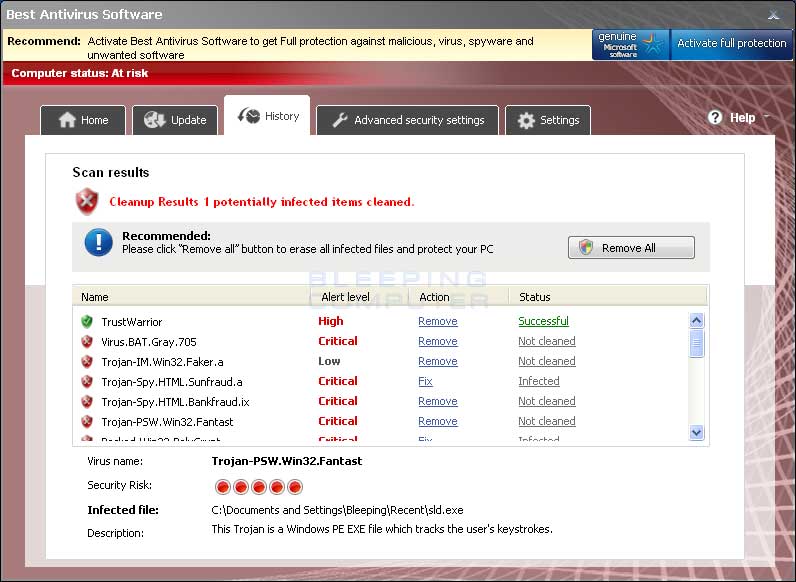This screenshot has width=796, height=582.
Task: Click the Low alert level of Trojan-IM.Win32.Faker.a
Action: click(x=329, y=361)
